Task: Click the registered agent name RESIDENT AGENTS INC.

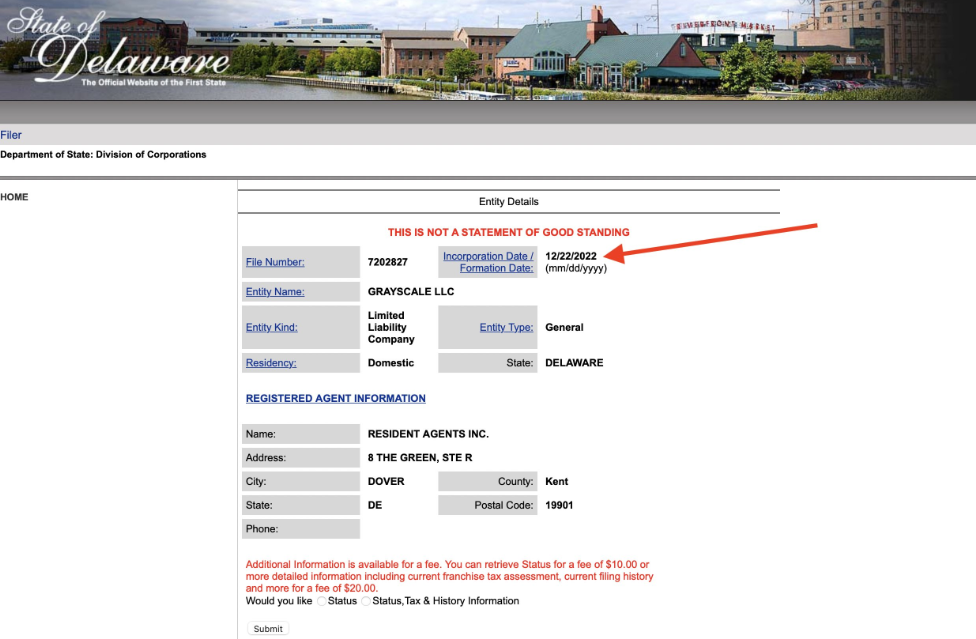Action: (x=428, y=434)
